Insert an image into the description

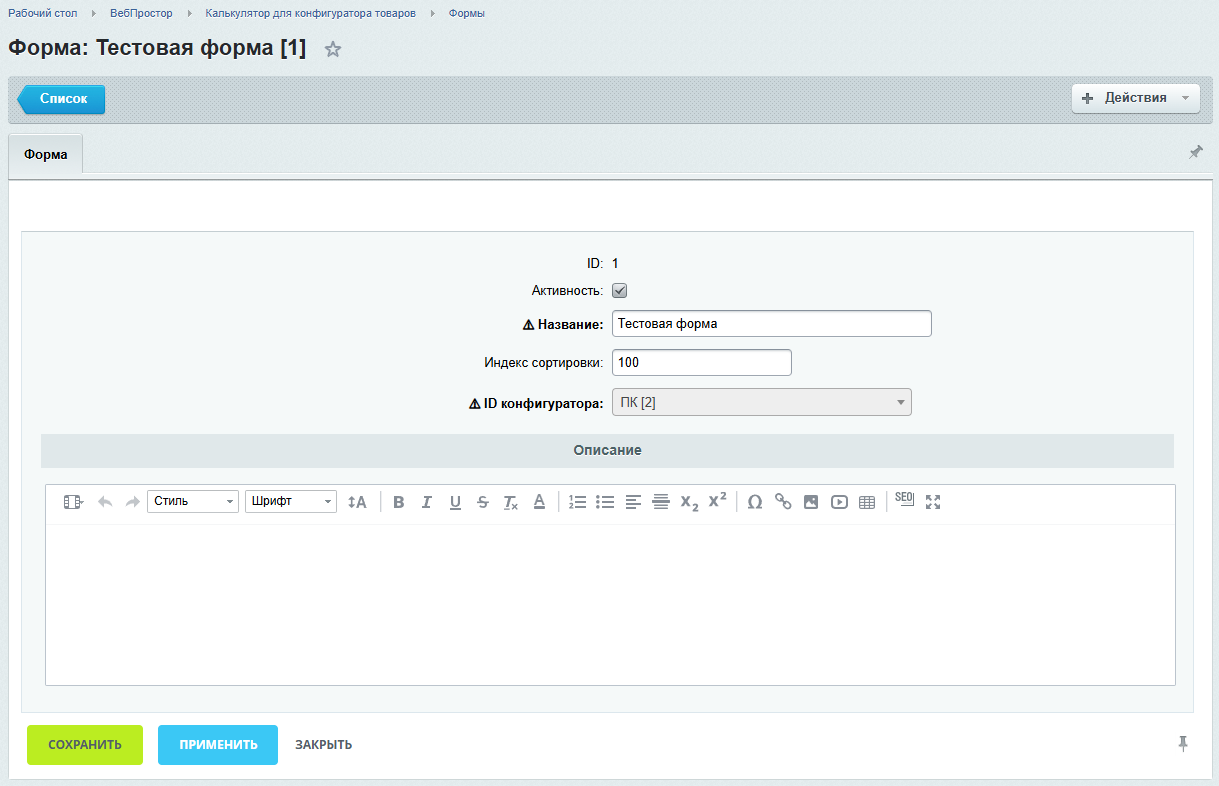811,502
